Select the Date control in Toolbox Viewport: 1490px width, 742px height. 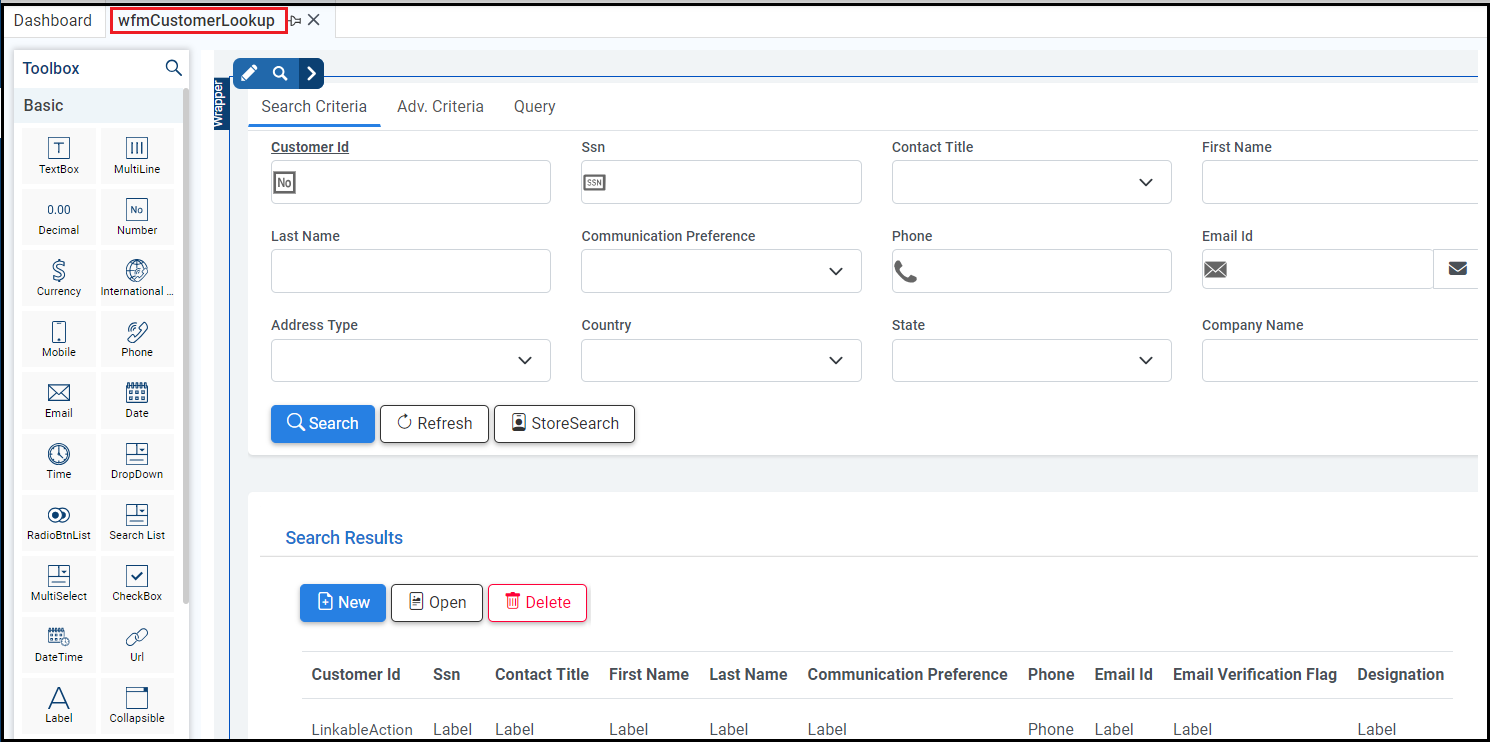(137, 400)
